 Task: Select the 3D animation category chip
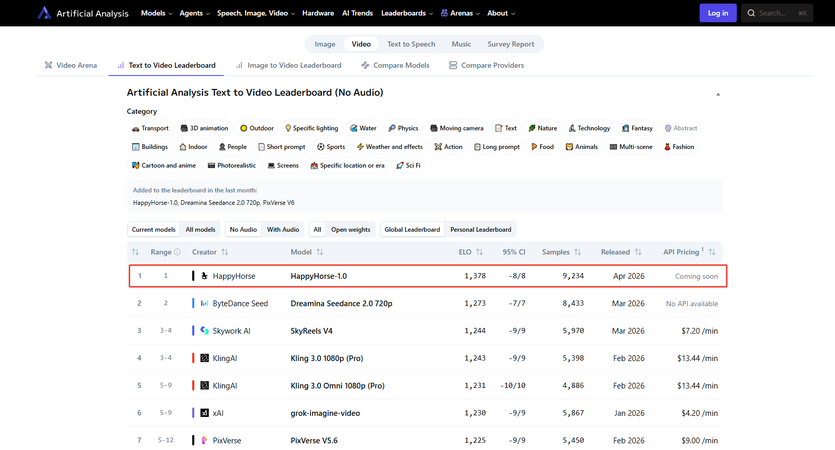coord(204,128)
